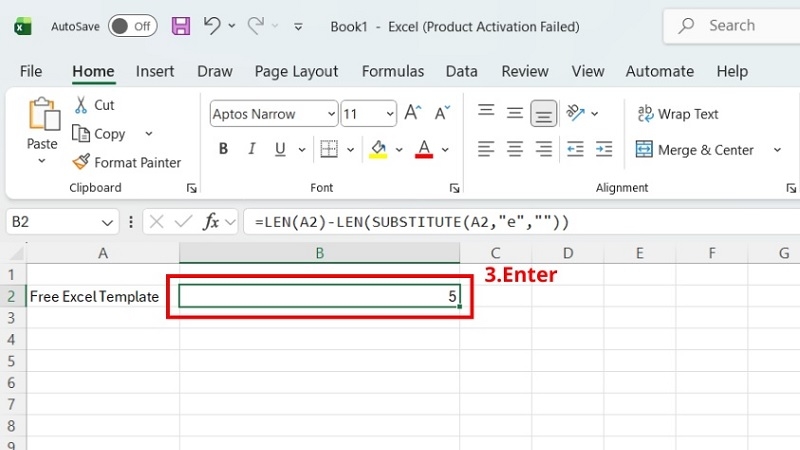Switch to the Formulas tab
This screenshot has height=450, width=800.
pos(393,71)
